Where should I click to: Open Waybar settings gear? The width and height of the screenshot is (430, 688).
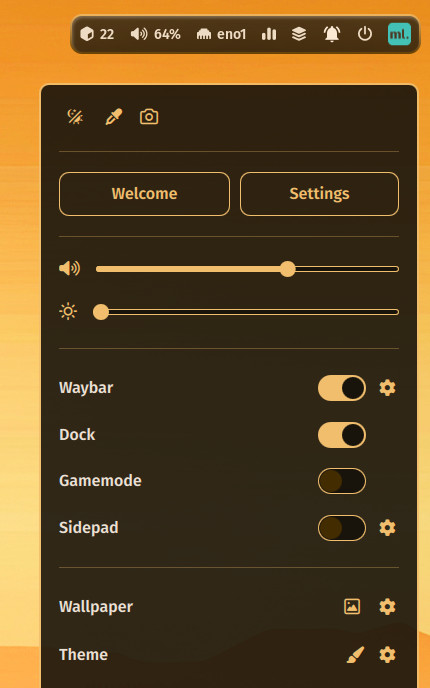[x=387, y=388]
